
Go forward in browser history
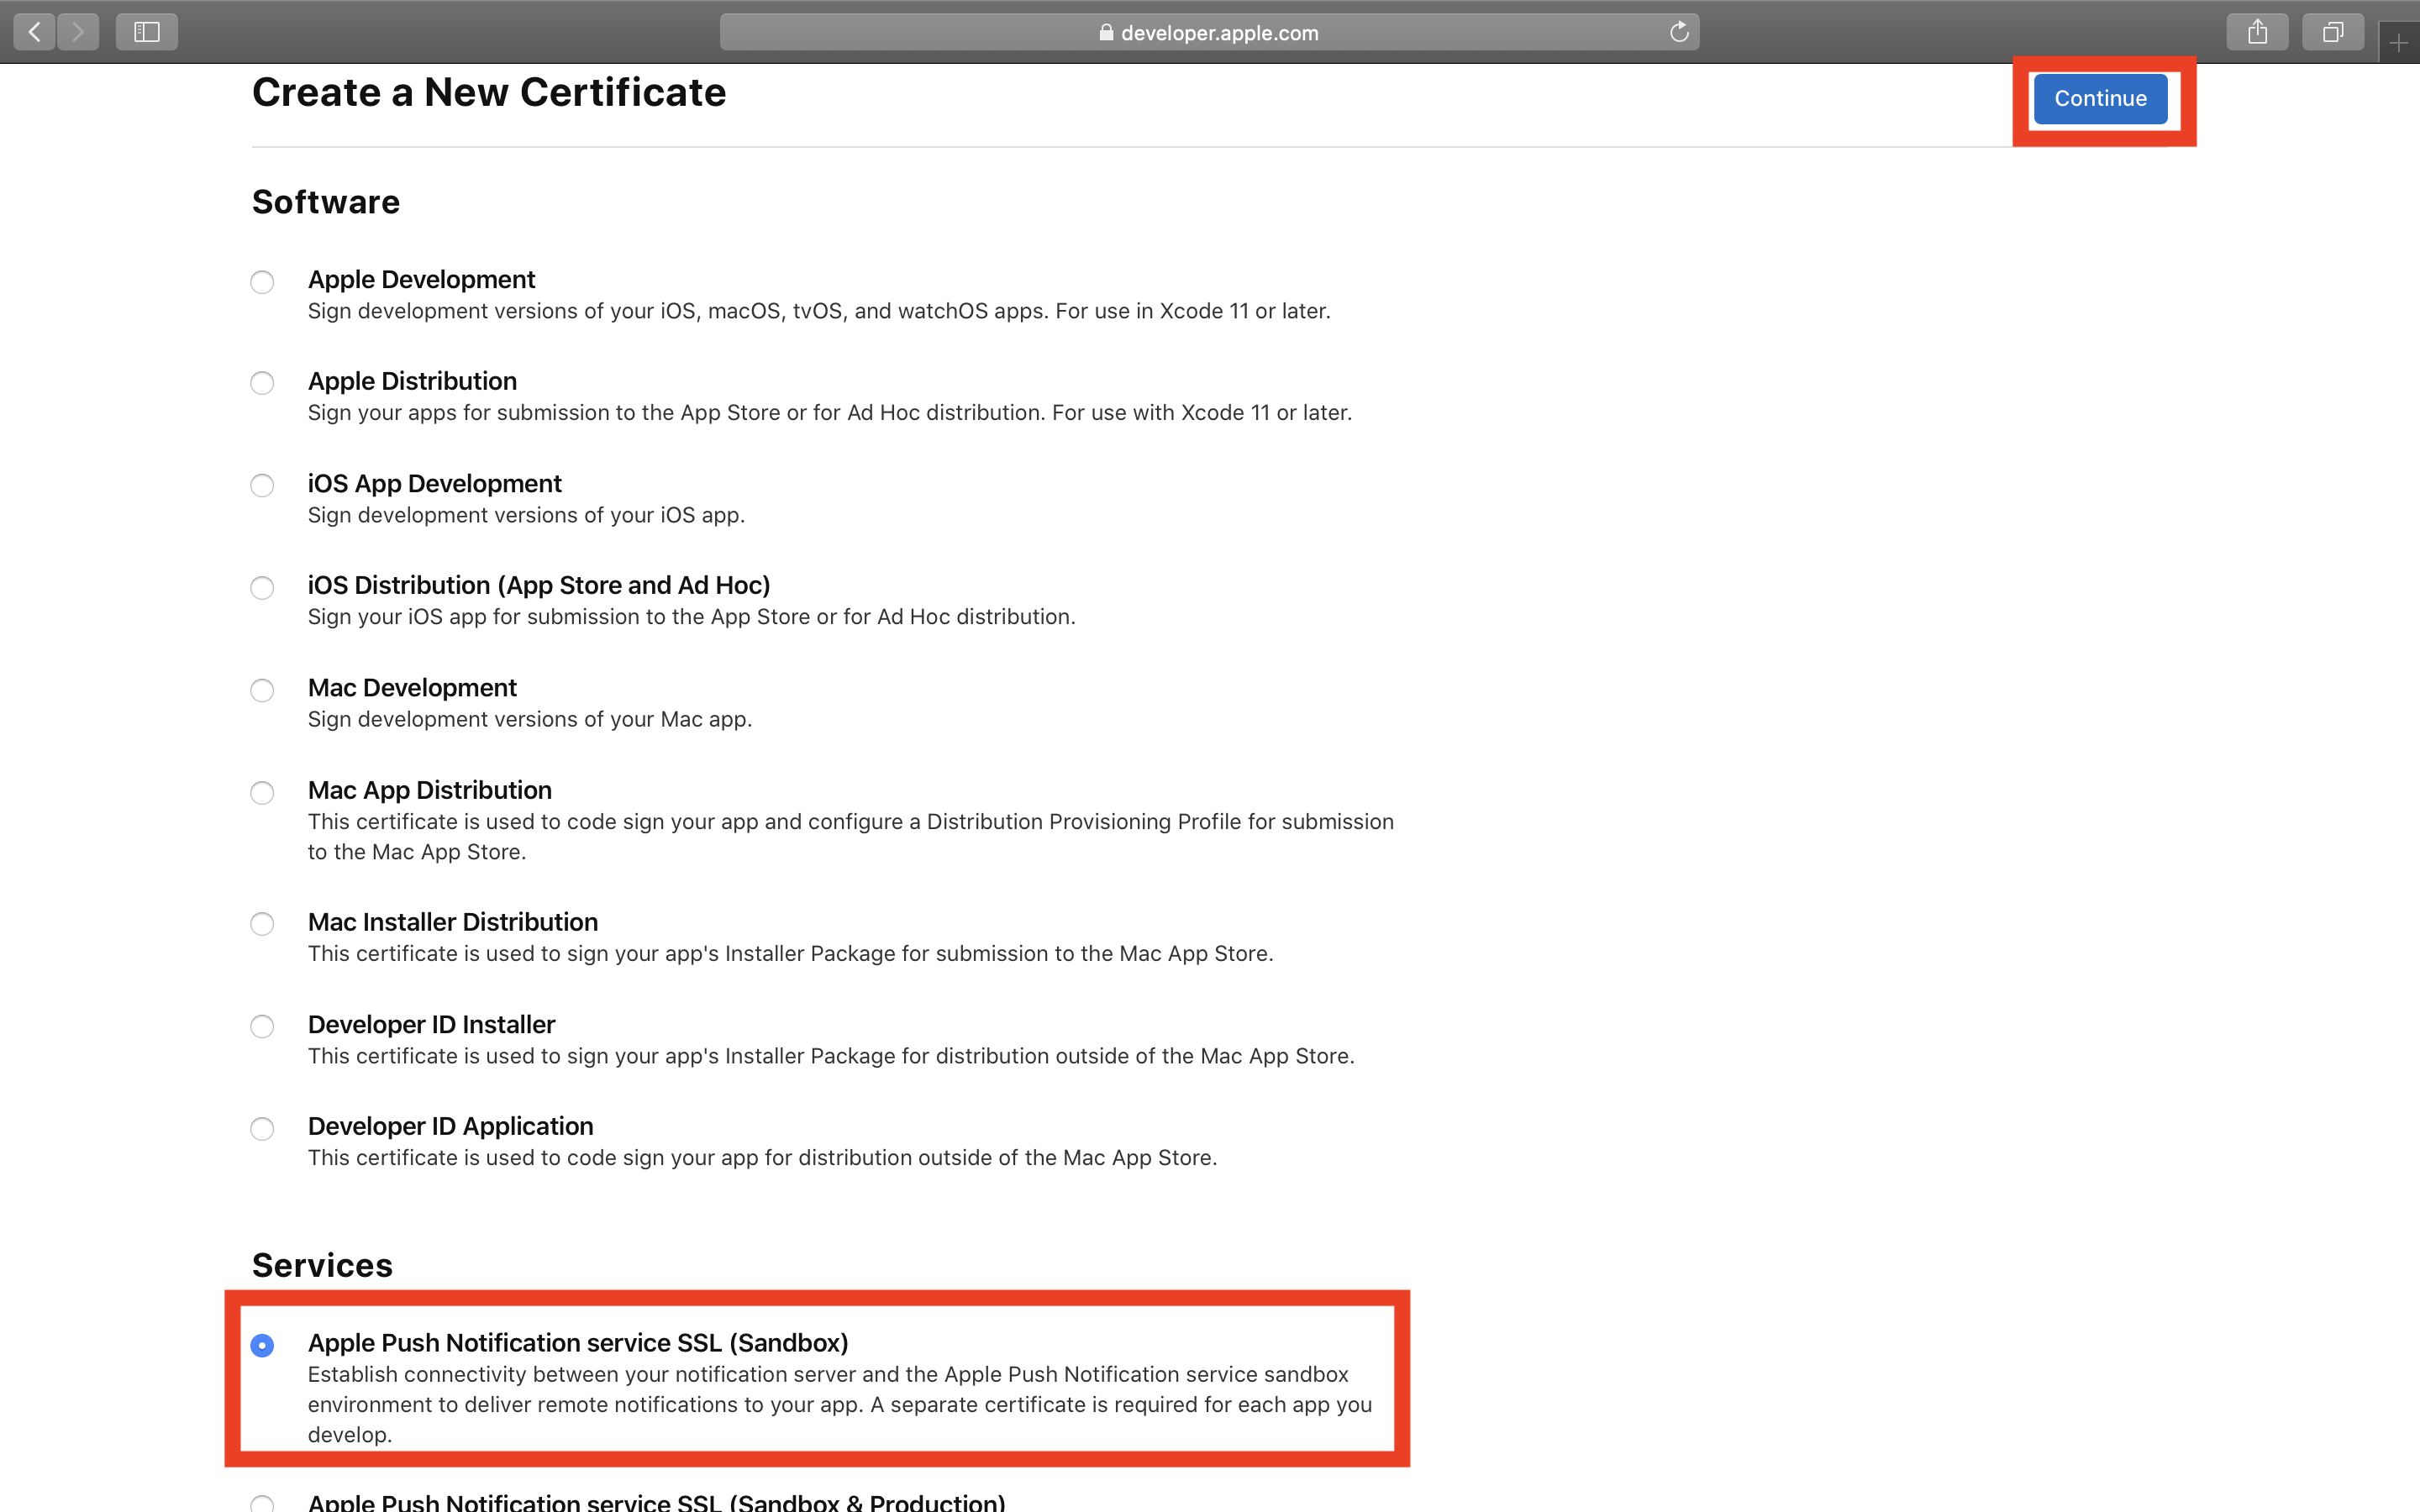click(78, 32)
